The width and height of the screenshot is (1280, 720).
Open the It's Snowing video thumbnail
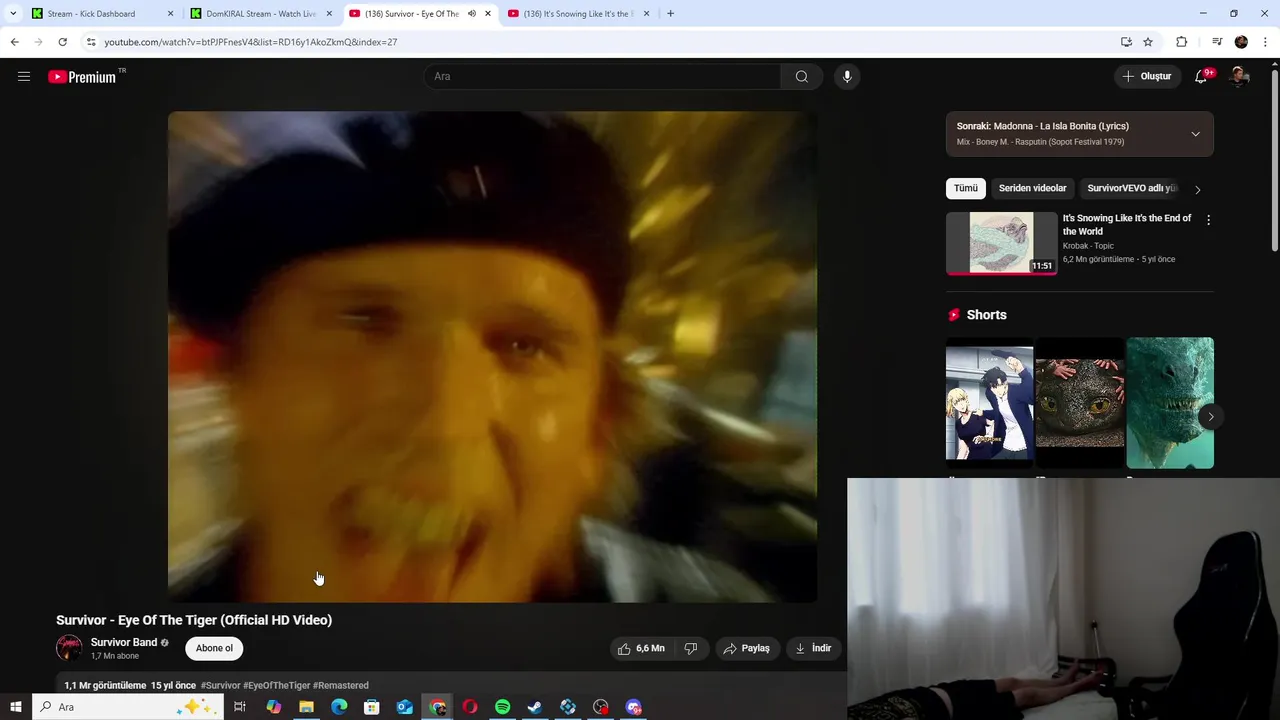pyautogui.click(x=1001, y=243)
